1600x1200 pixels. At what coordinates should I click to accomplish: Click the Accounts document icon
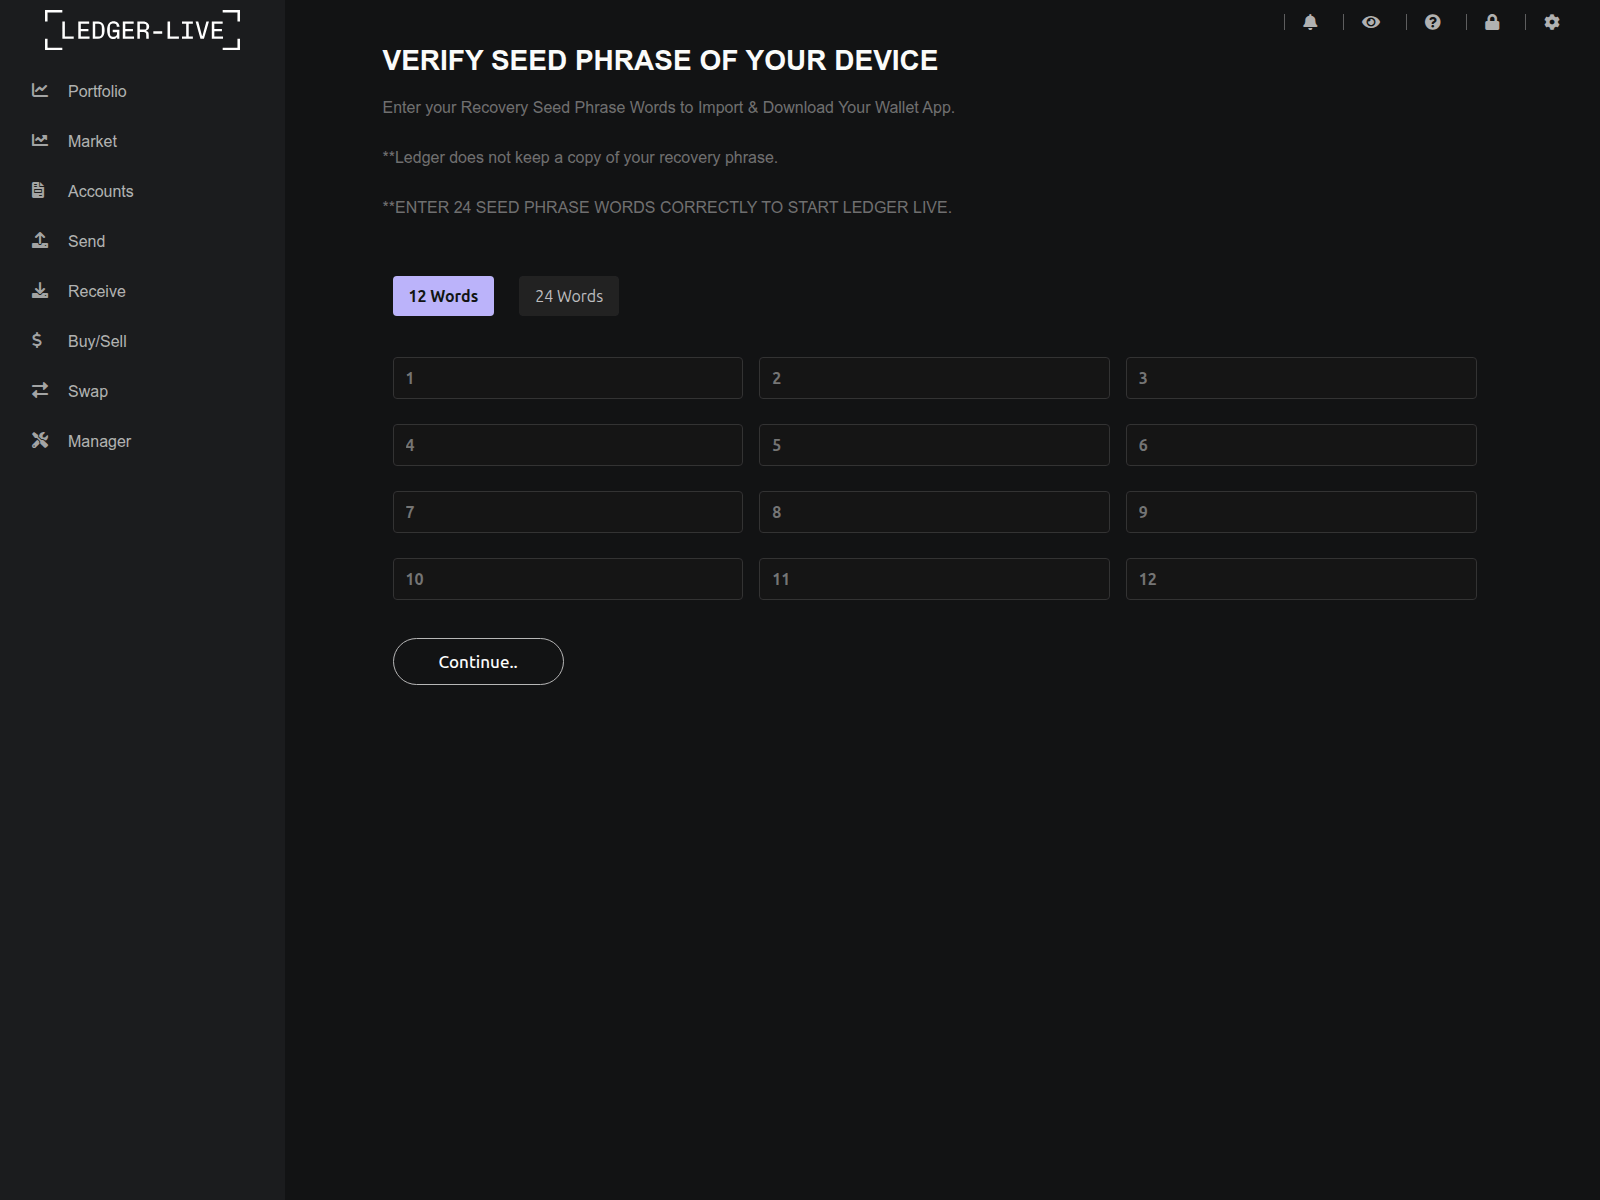[x=38, y=190]
